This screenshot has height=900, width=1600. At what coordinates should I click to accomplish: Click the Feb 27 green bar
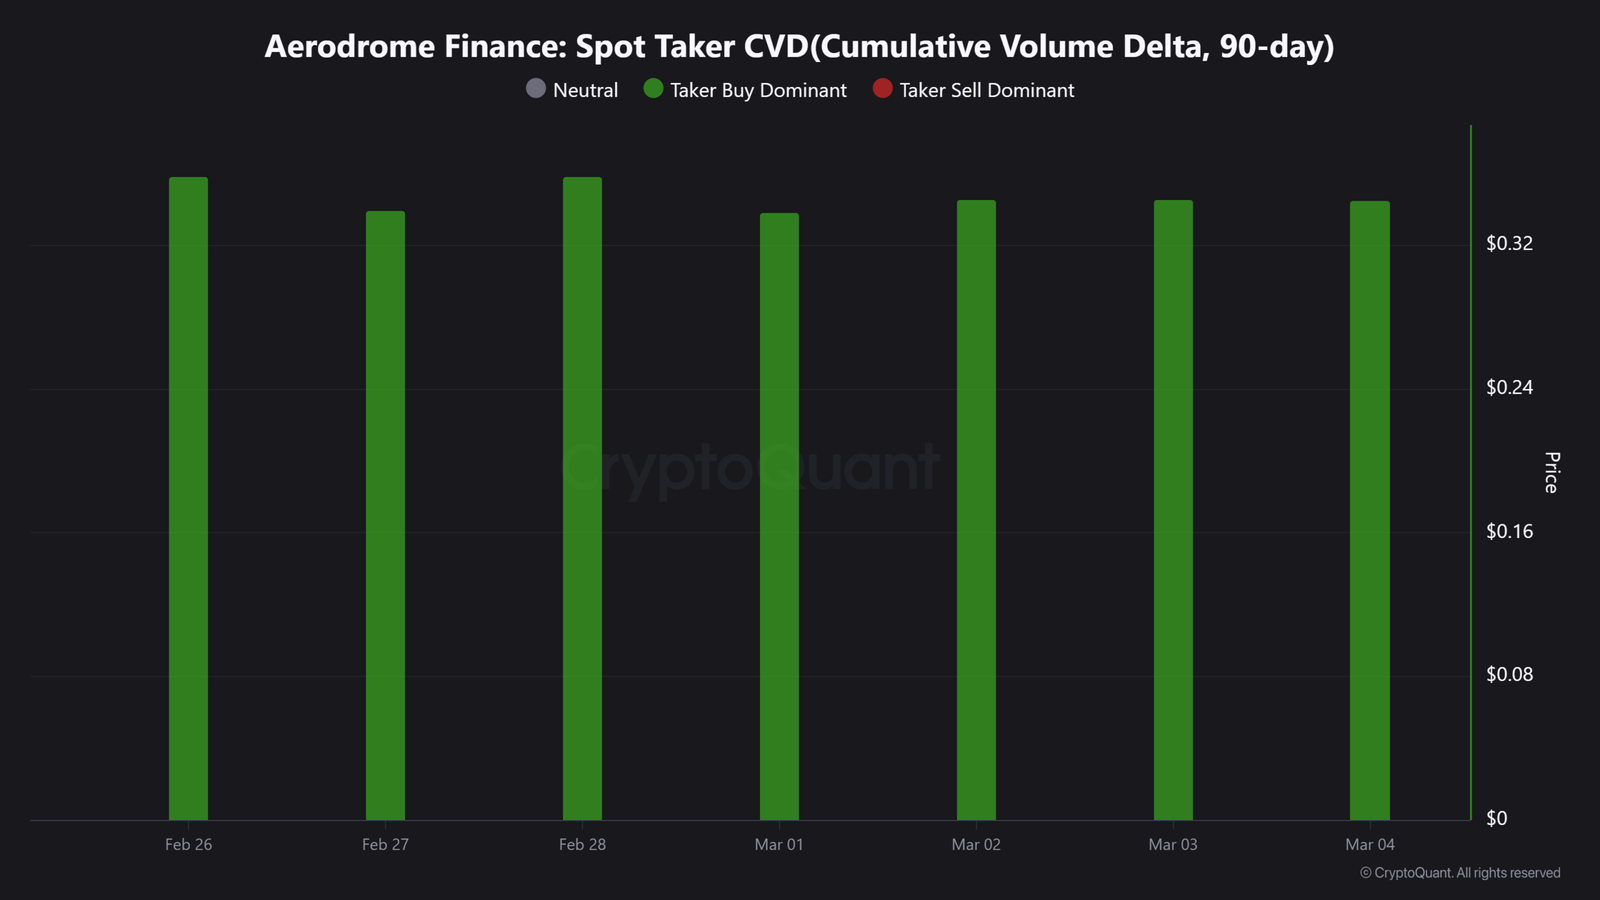tap(385, 515)
